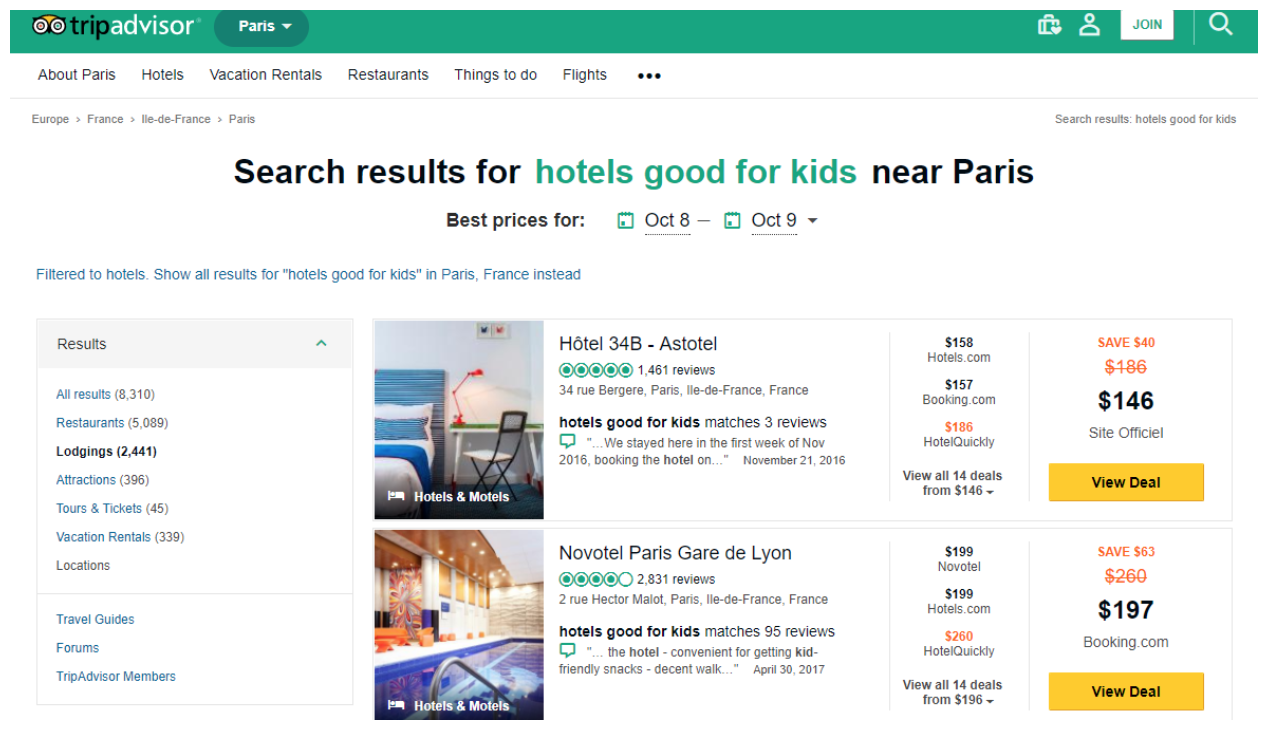Open the Hôtel 34B - Astotel title link
Image resolution: width=1272 pixels, height=738 pixels.
coord(638,344)
